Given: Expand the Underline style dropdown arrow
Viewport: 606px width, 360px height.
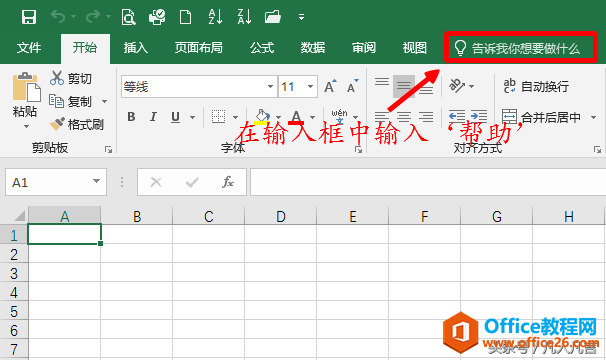Looking at the screenshot, I should coord(192,117).
